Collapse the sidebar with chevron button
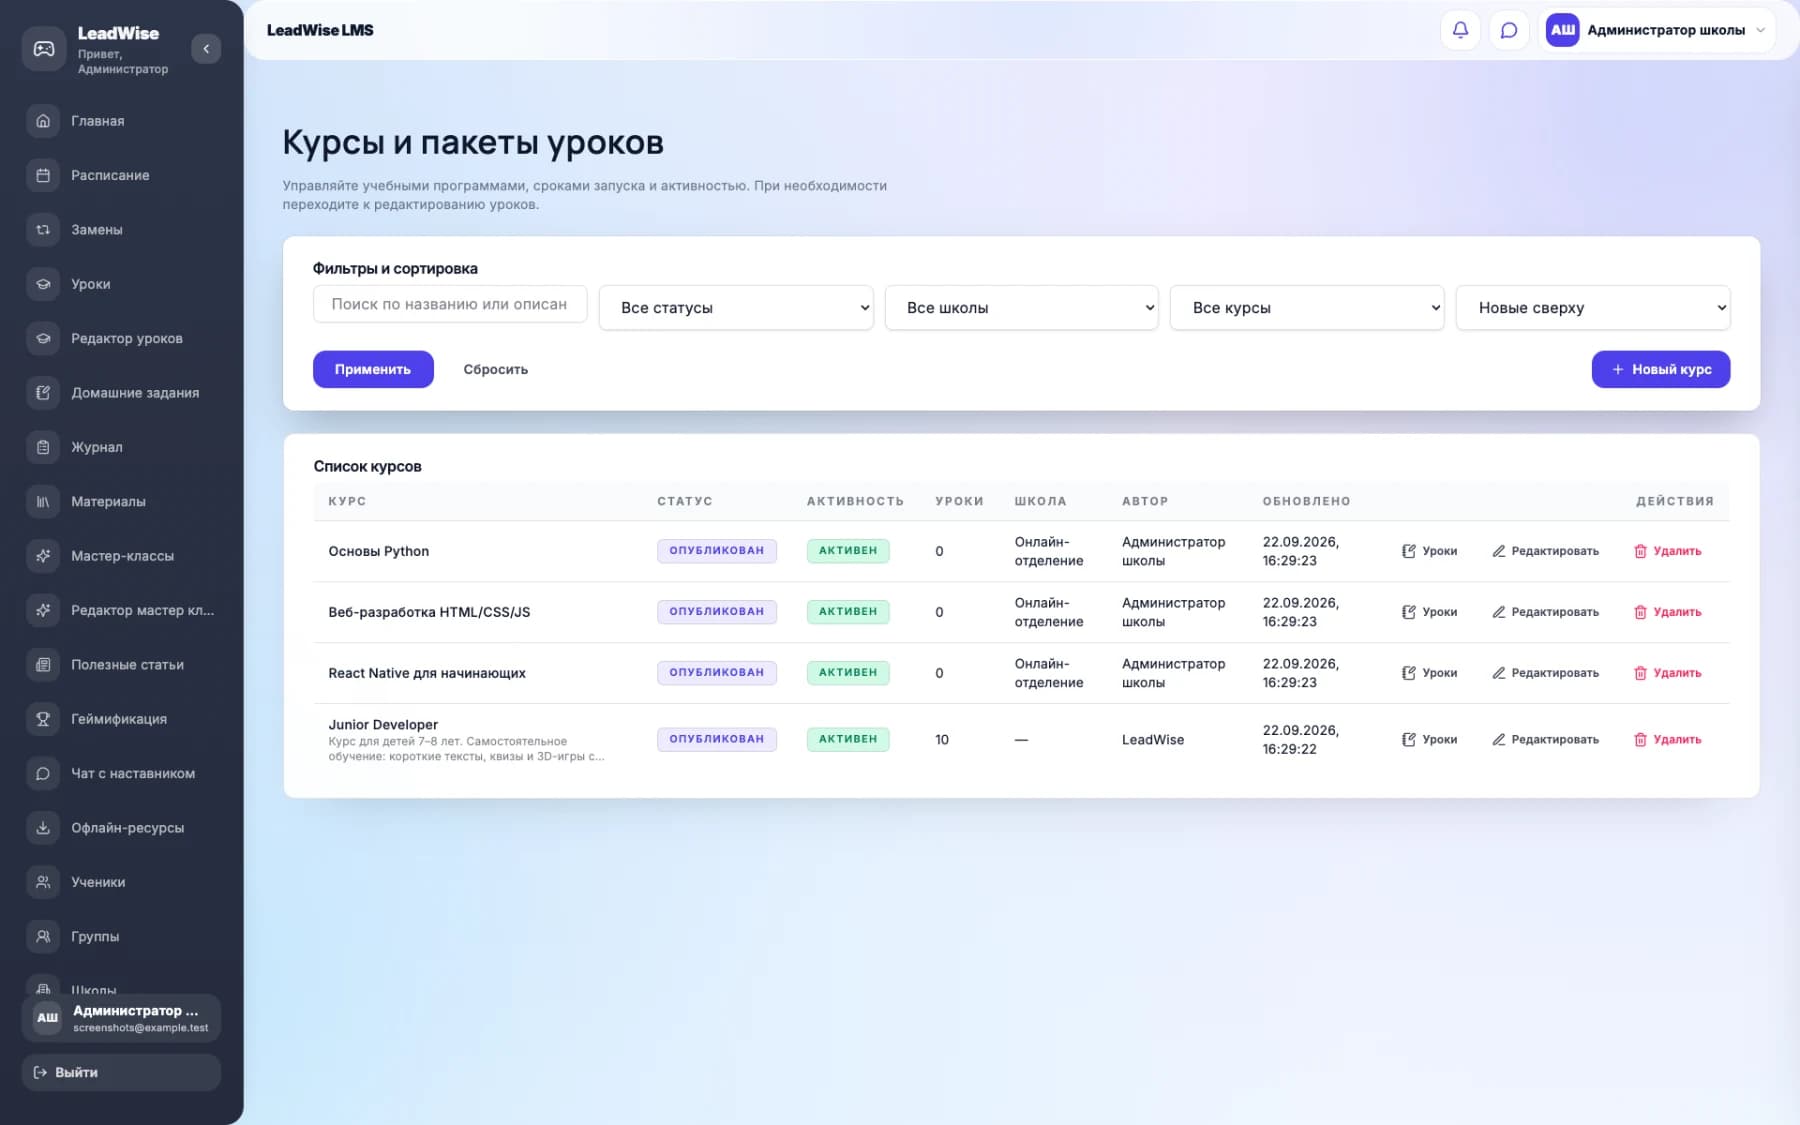This screenshot has height=1125, width=1800. coord(206,49)
